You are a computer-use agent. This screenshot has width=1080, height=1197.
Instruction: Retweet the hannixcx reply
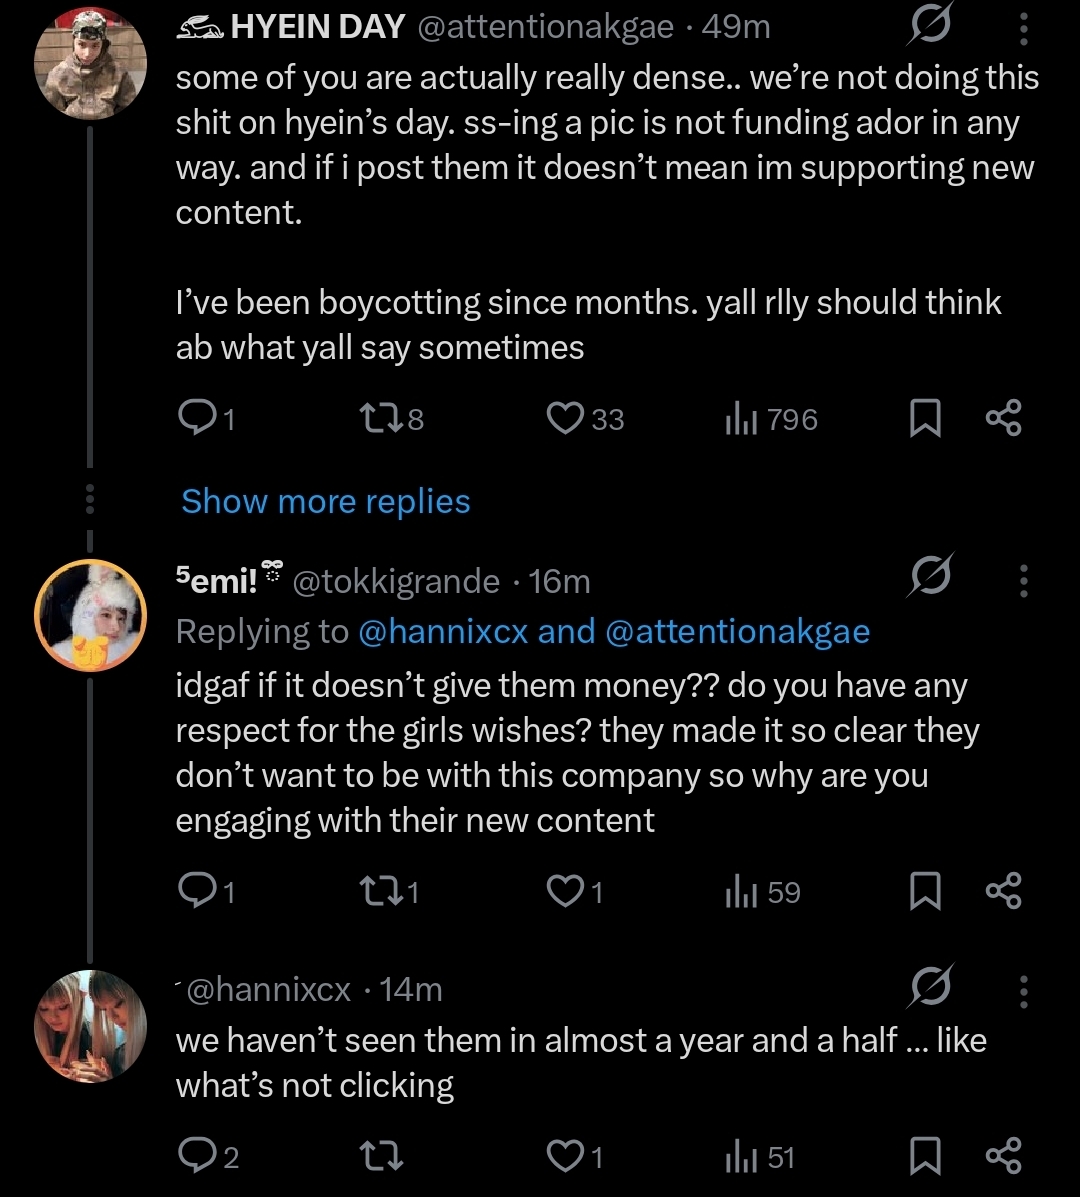tap(379, 1157)
